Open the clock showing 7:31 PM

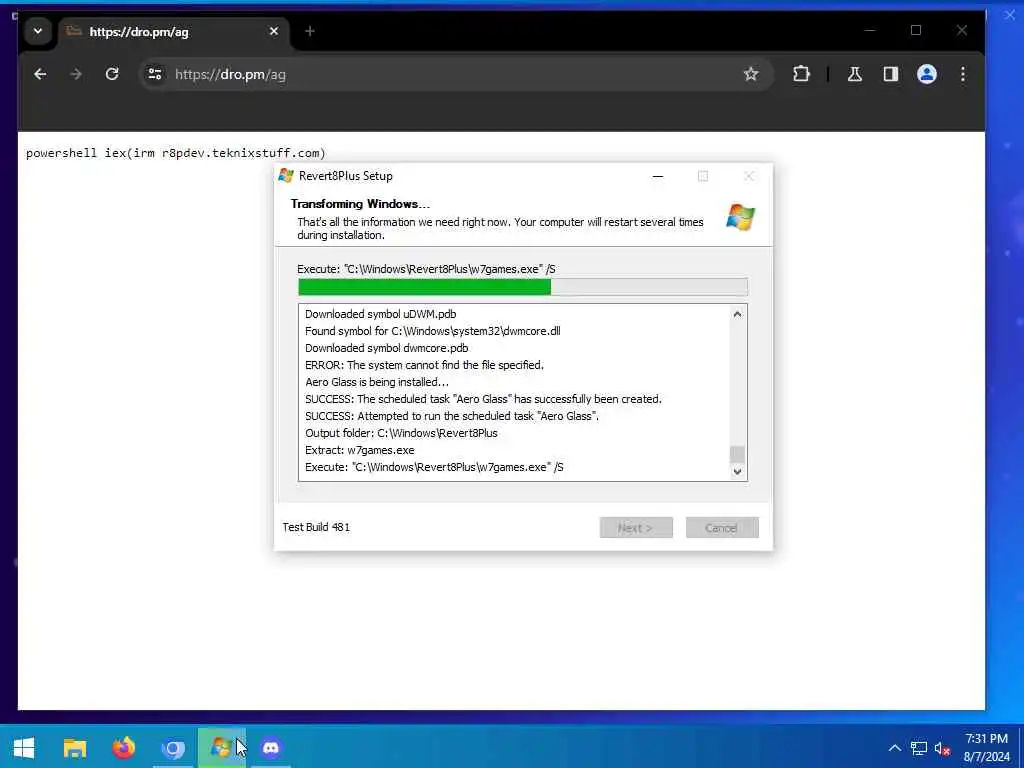pyautogui.click(x=987, y=748)
